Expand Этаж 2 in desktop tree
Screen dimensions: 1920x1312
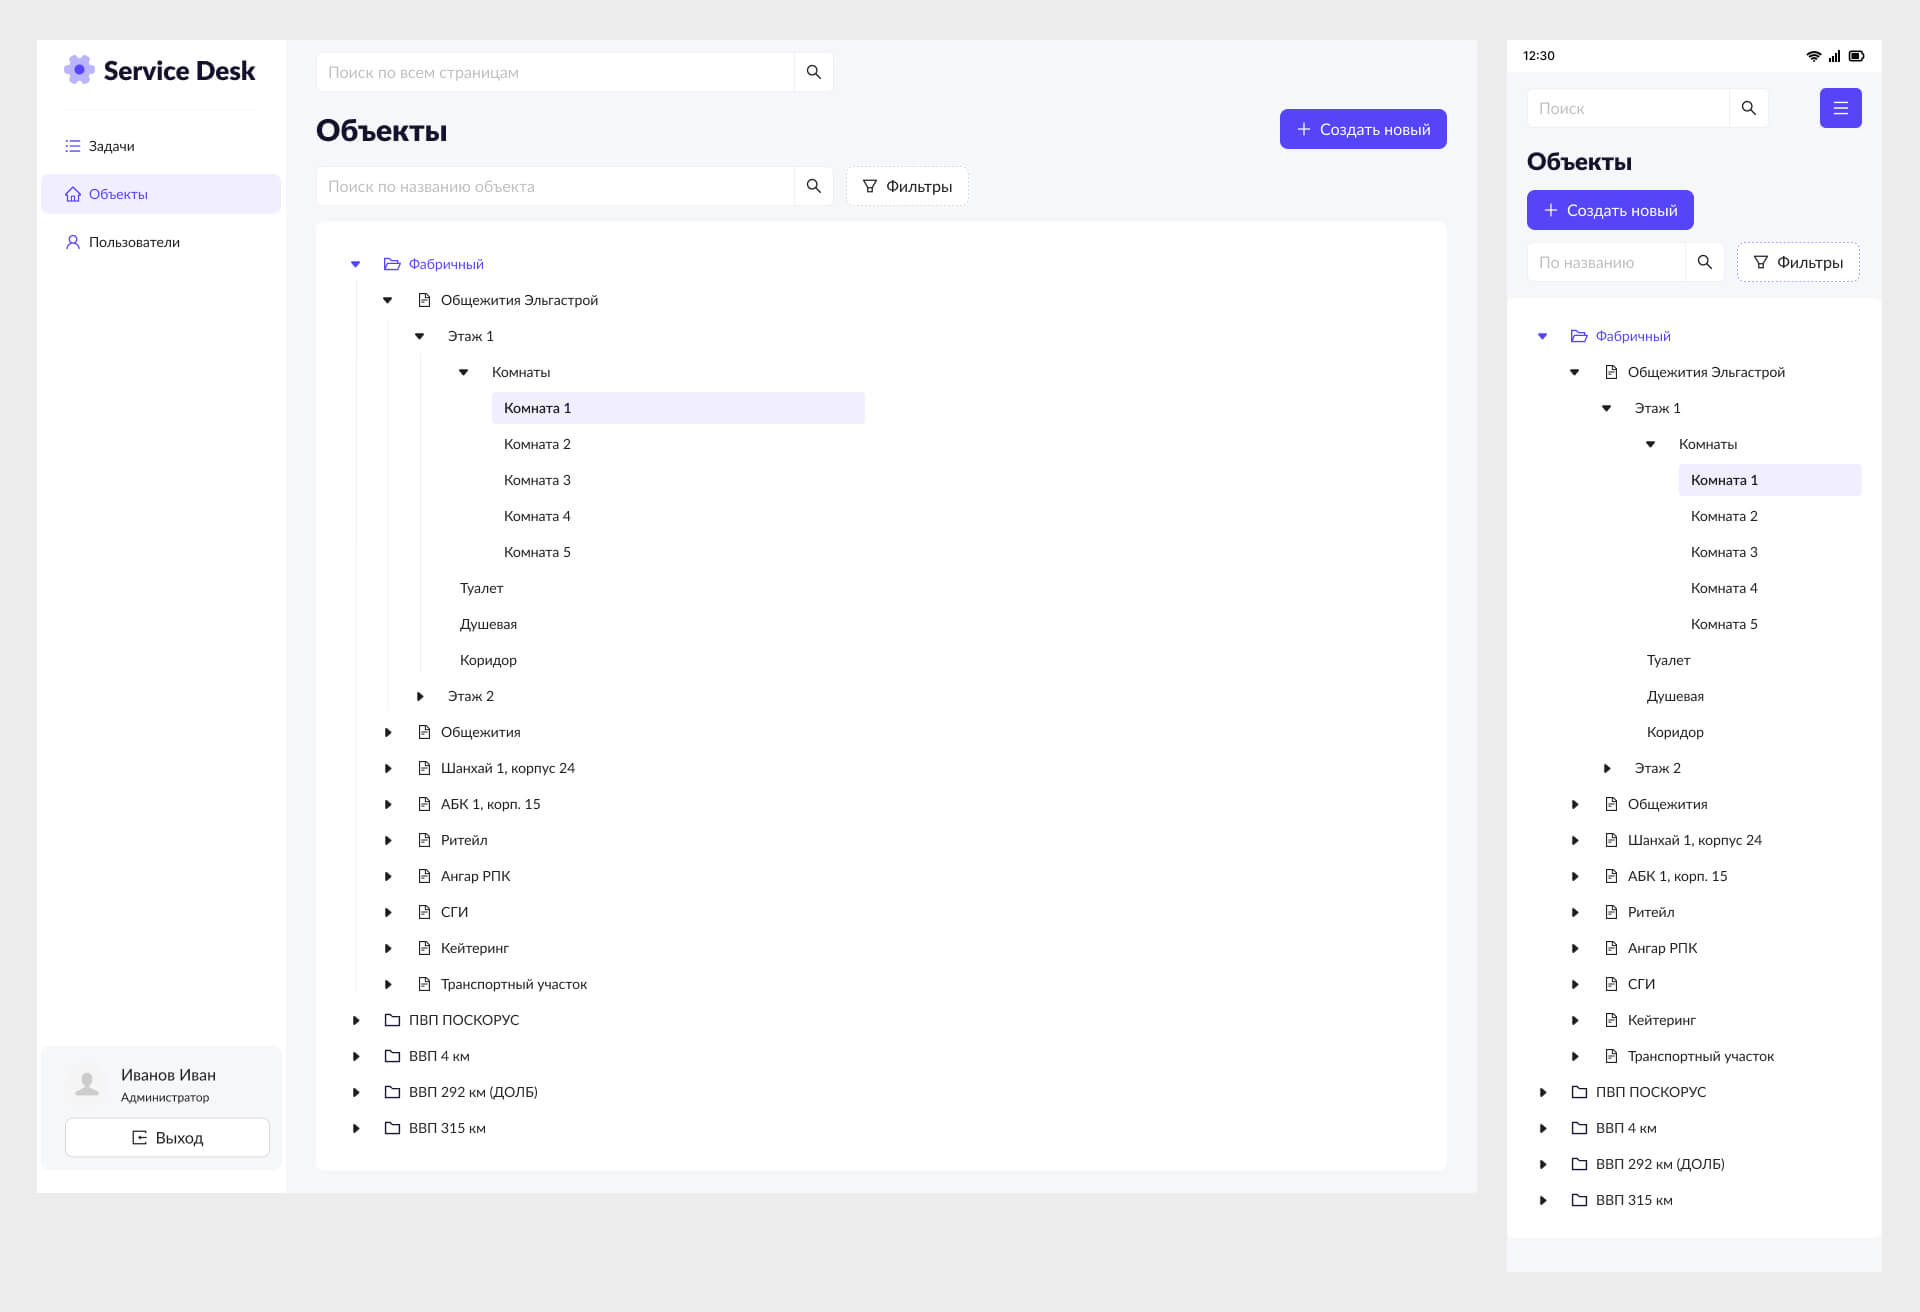tap(420, 696)
